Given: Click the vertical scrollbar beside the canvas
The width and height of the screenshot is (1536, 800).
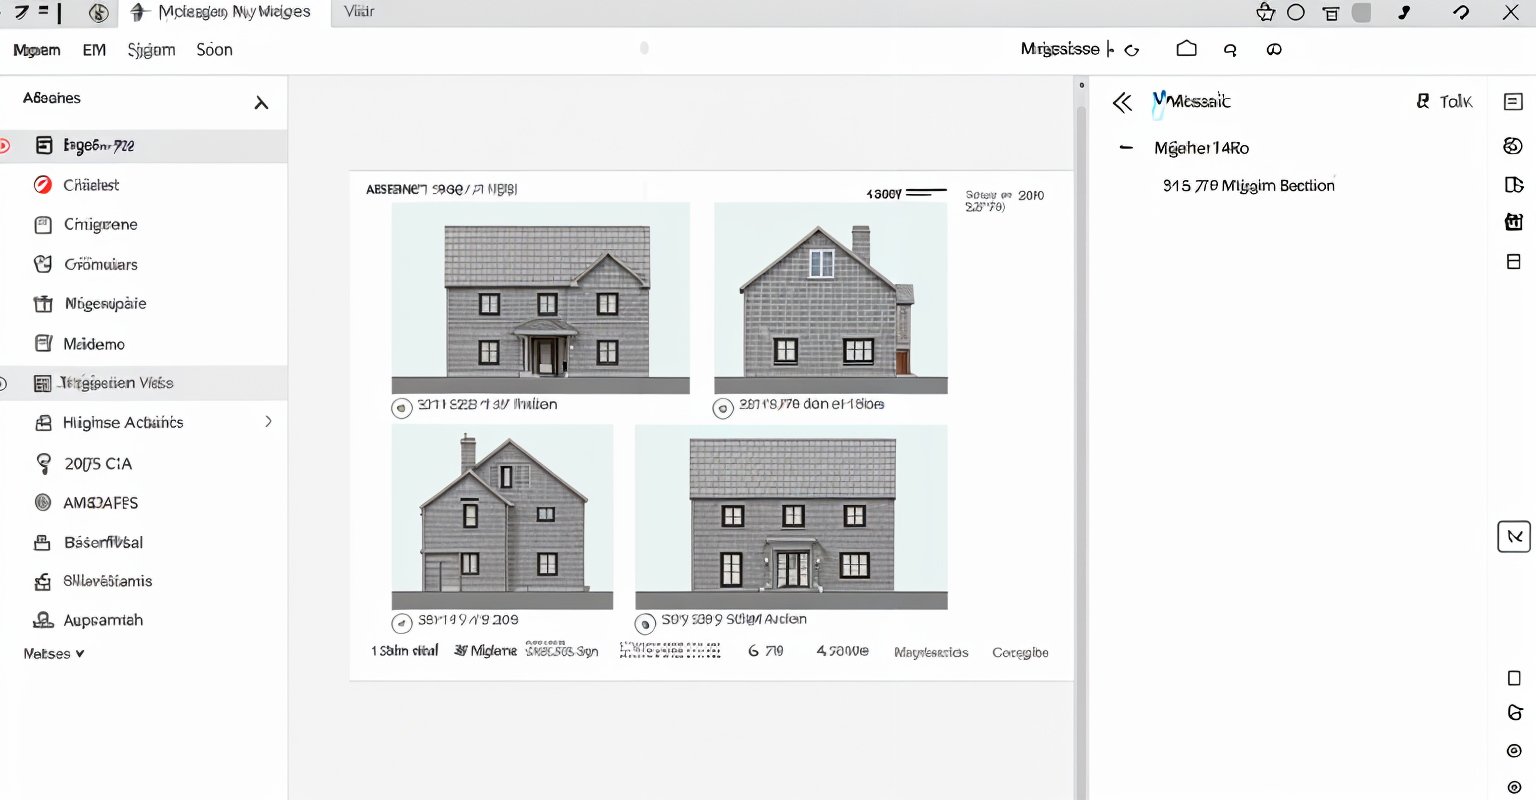Looking at the screenshot, I should tap(1080, 400).
